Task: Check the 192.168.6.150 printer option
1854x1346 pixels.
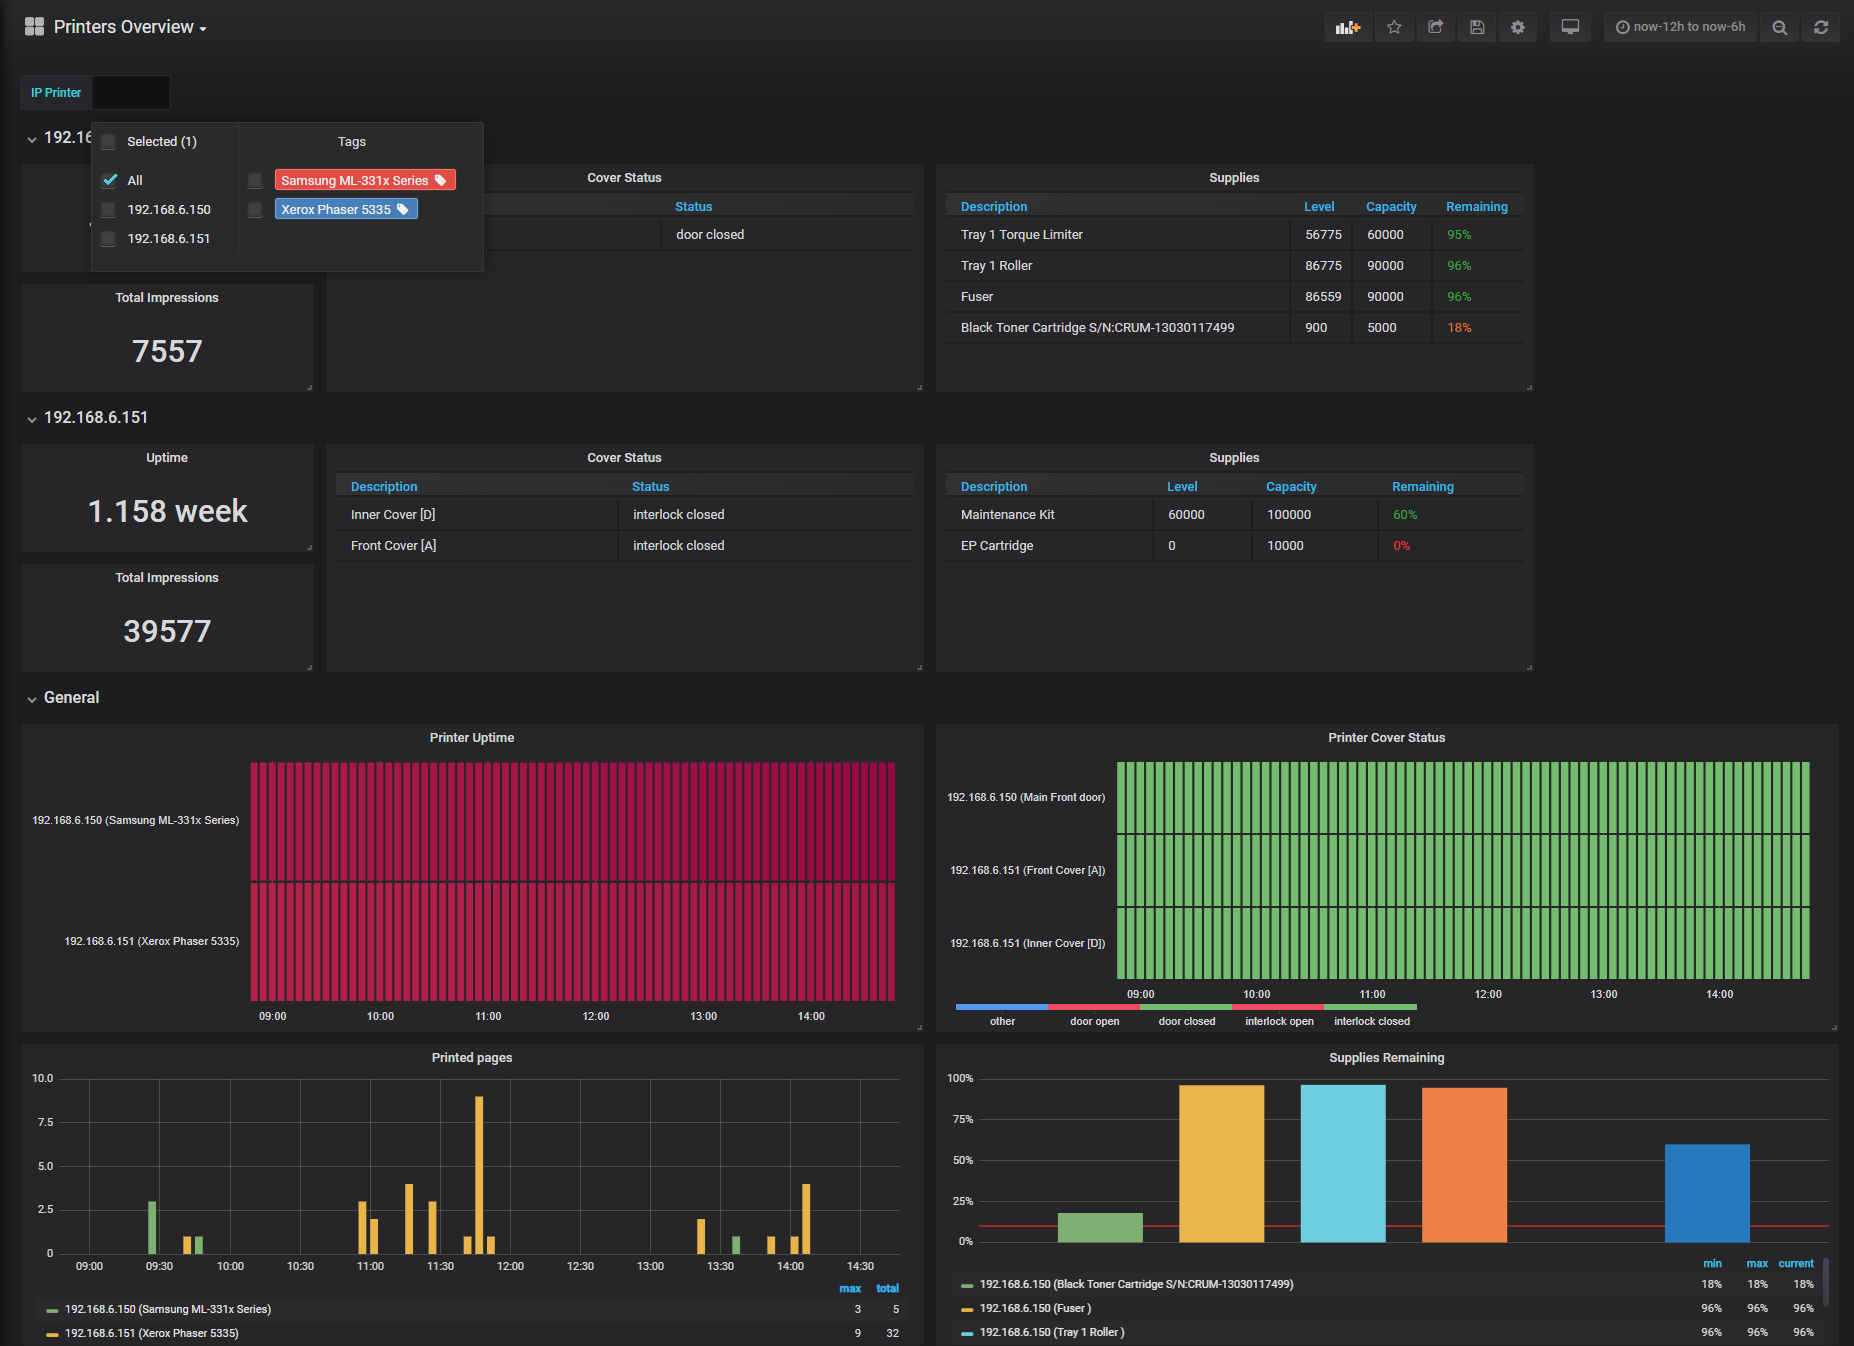Action: tap(109, 210)
